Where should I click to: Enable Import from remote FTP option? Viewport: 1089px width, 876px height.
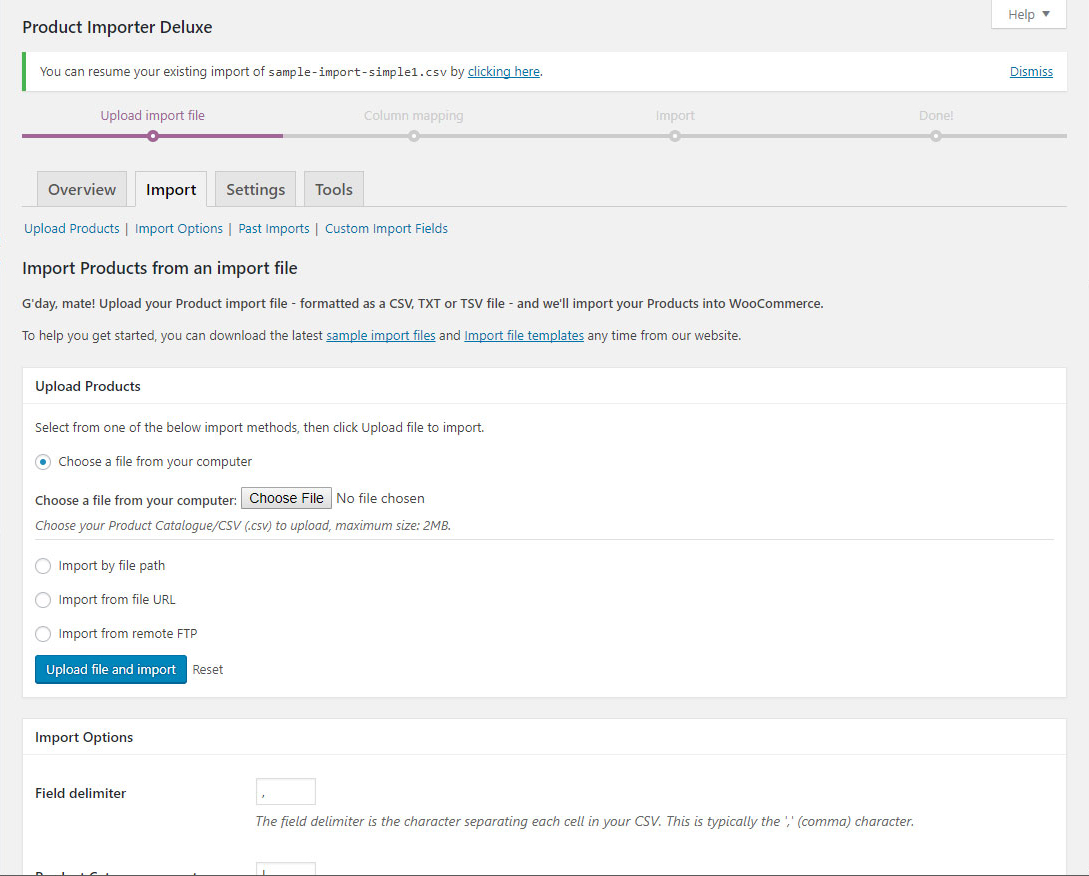pyautogui.click(x=43, y=634)
